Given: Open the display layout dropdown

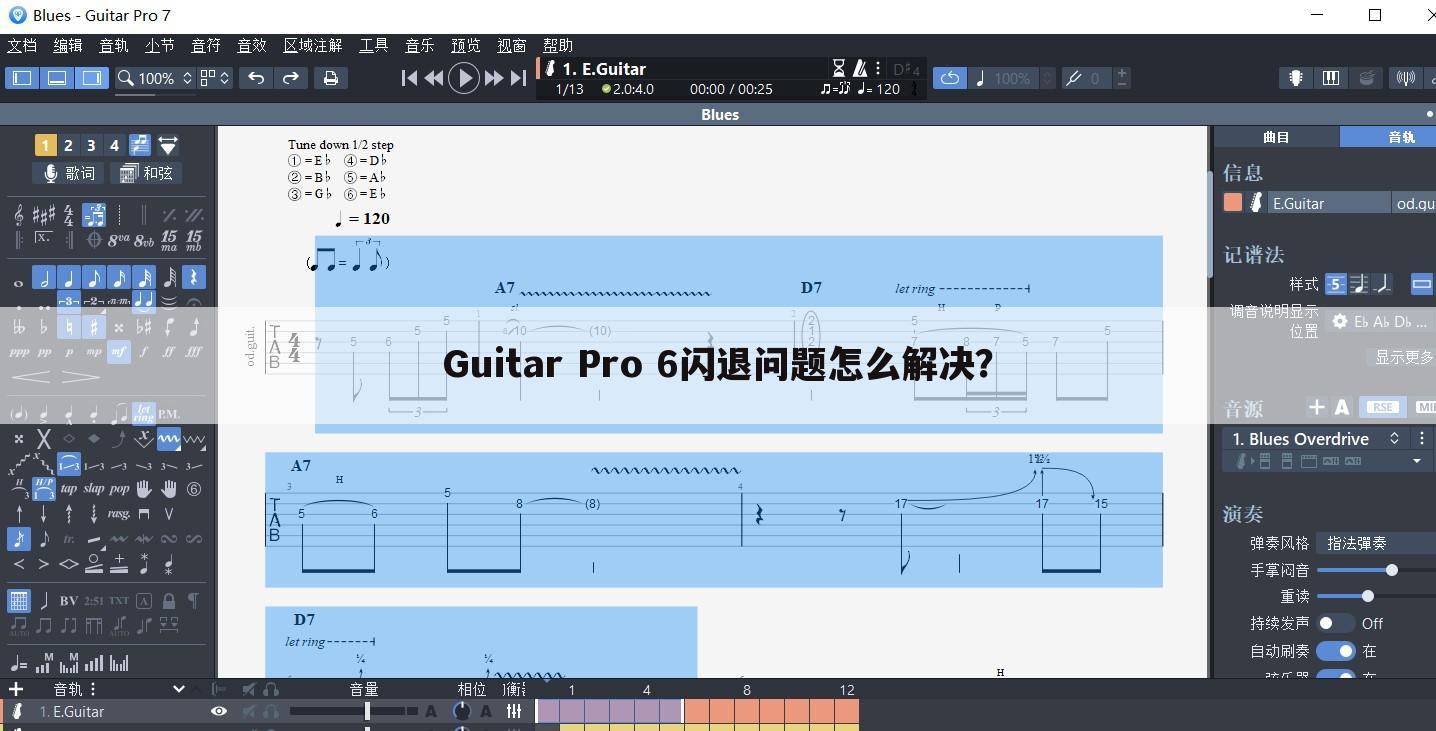Looking at the screenshot, I should coord(215,78).
